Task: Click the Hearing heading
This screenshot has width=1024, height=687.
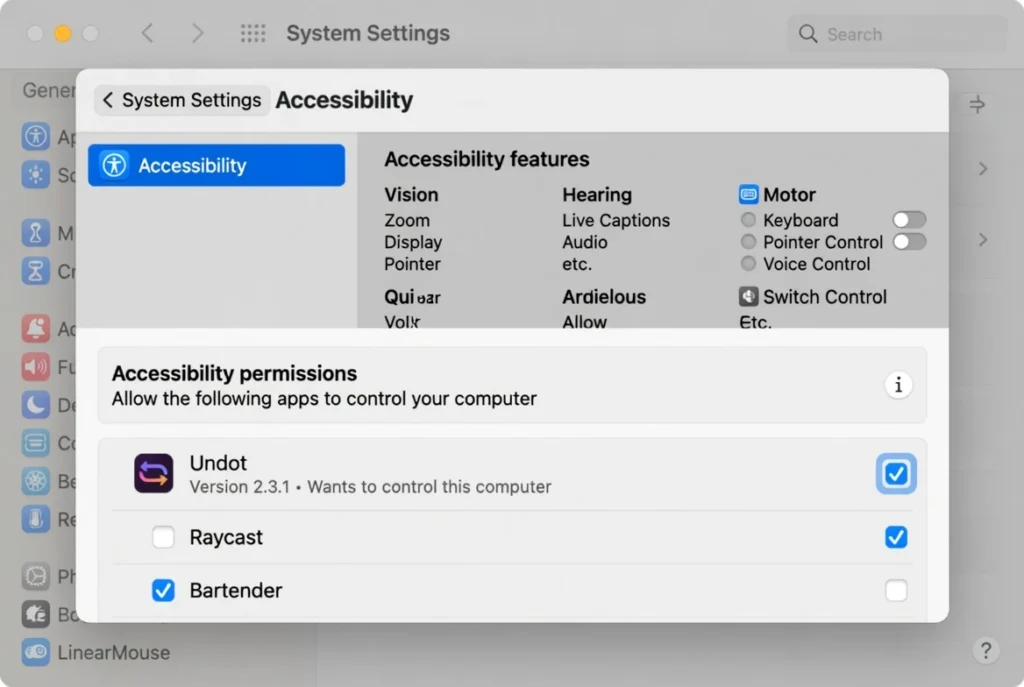Action: (x=597, y=195)
